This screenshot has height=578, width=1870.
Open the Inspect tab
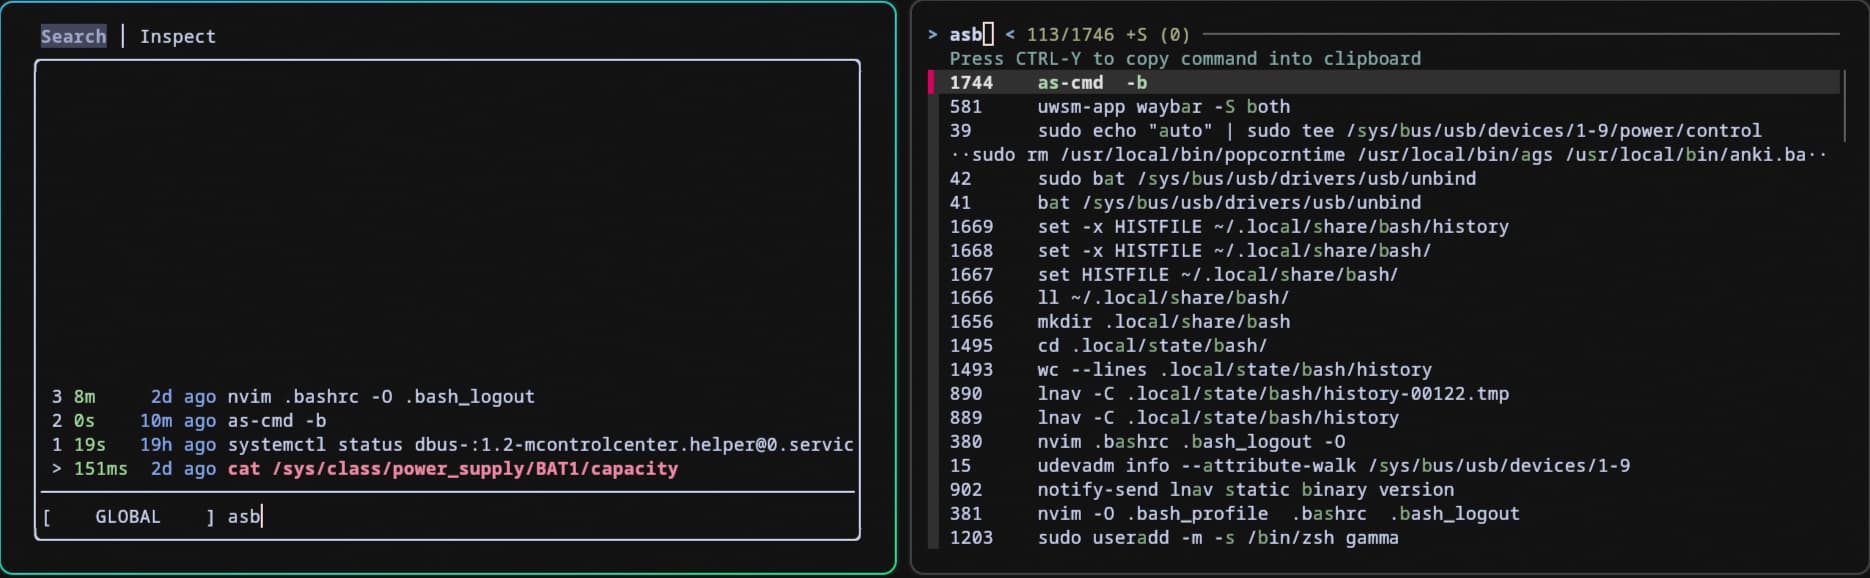177,36
